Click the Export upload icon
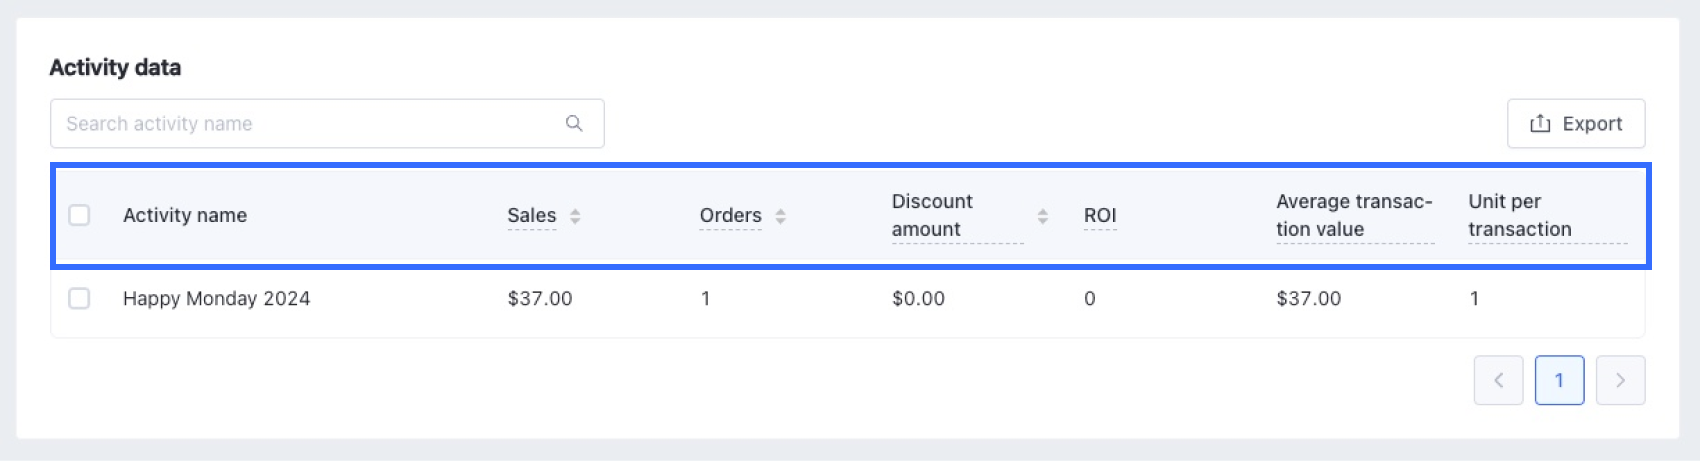This screenshot has width=1700, height=461. 1540,123
